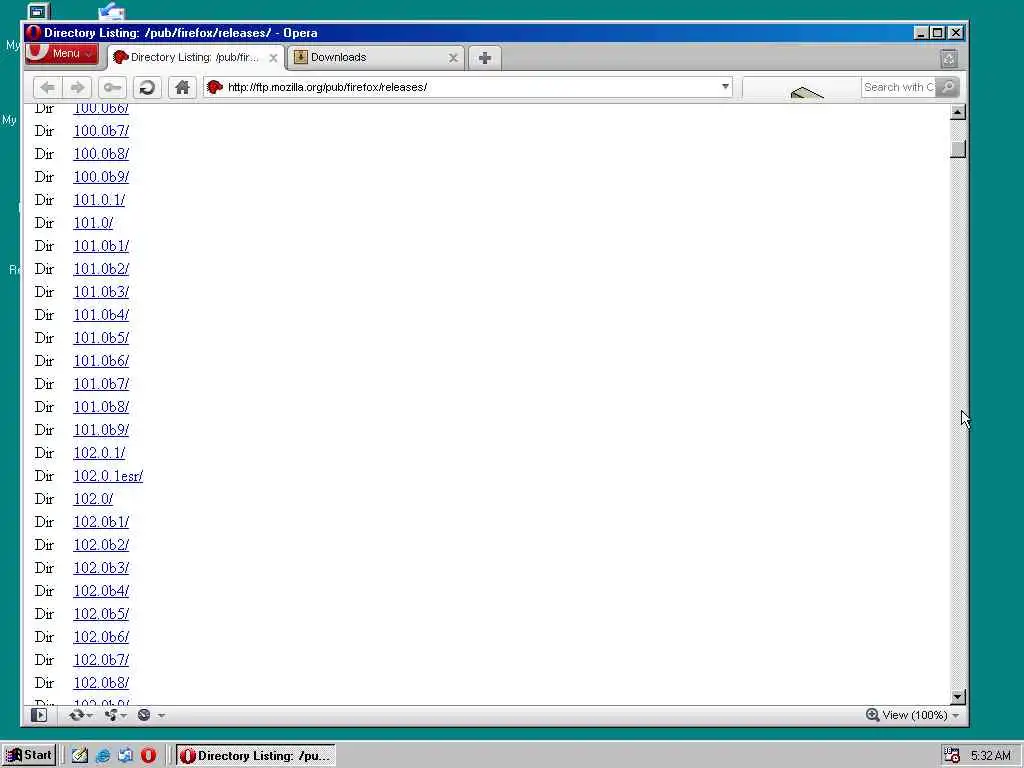Open the 102.0b8/ directory link
Image resolution: width=1024 pixels, height=768 pixels.
pyautogui.click(x=101, y=682)
